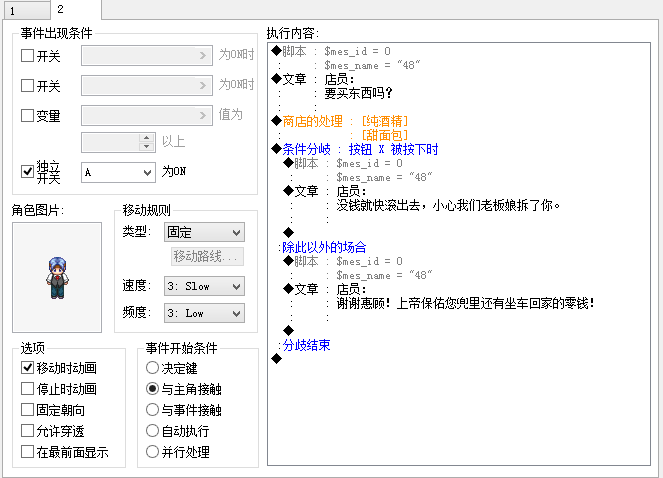Open the first switch selector field
663x478 pixels.
click(x=147, y=55)
